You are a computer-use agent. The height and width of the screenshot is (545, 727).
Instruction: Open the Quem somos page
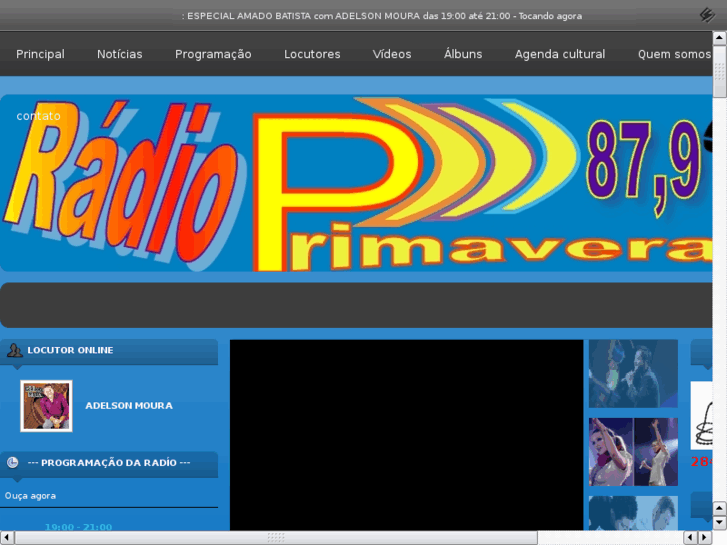click(674, 54)
